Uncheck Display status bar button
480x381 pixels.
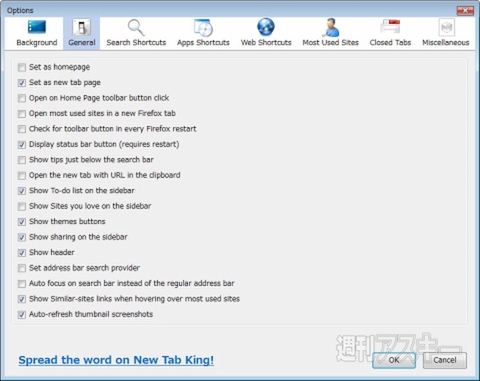tap(22, 144)
